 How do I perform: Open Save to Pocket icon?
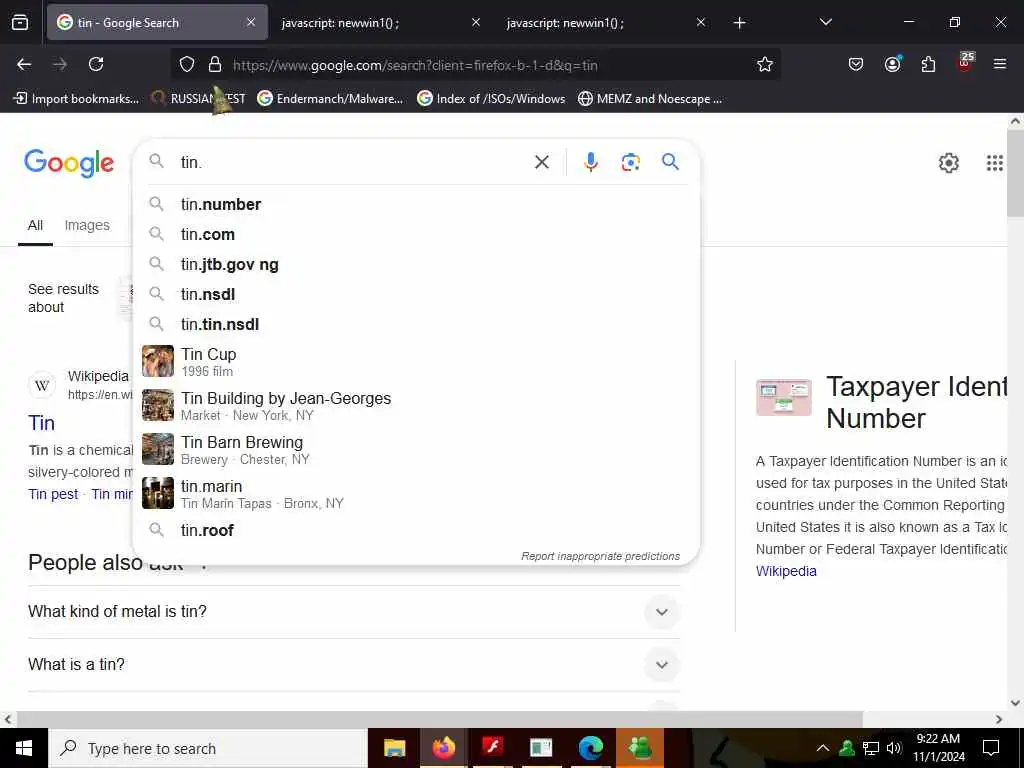coord(856,64)
